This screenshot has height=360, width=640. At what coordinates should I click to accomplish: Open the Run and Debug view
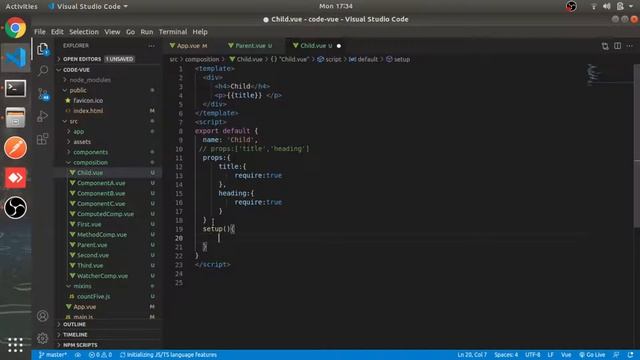(42, 116)
